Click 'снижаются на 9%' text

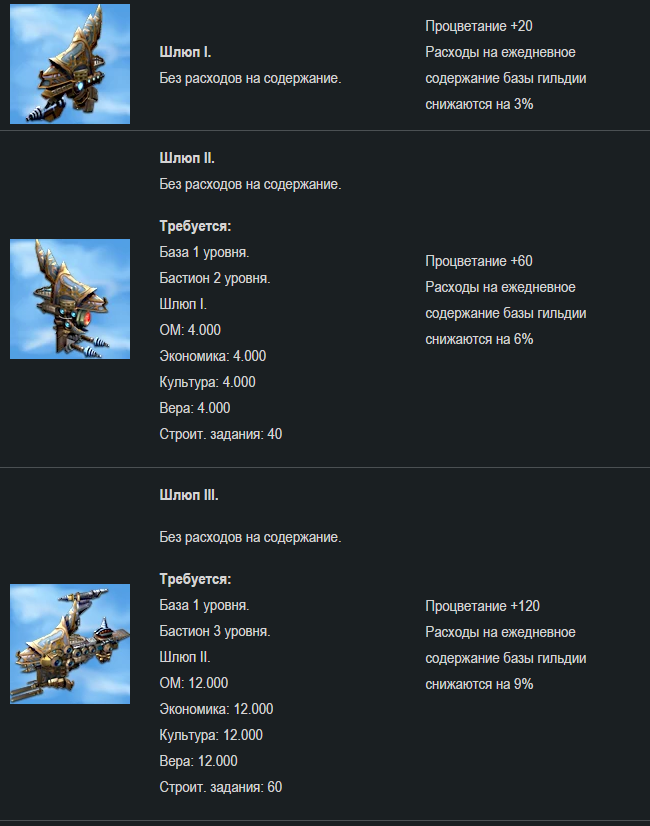(x=479, y=684)
